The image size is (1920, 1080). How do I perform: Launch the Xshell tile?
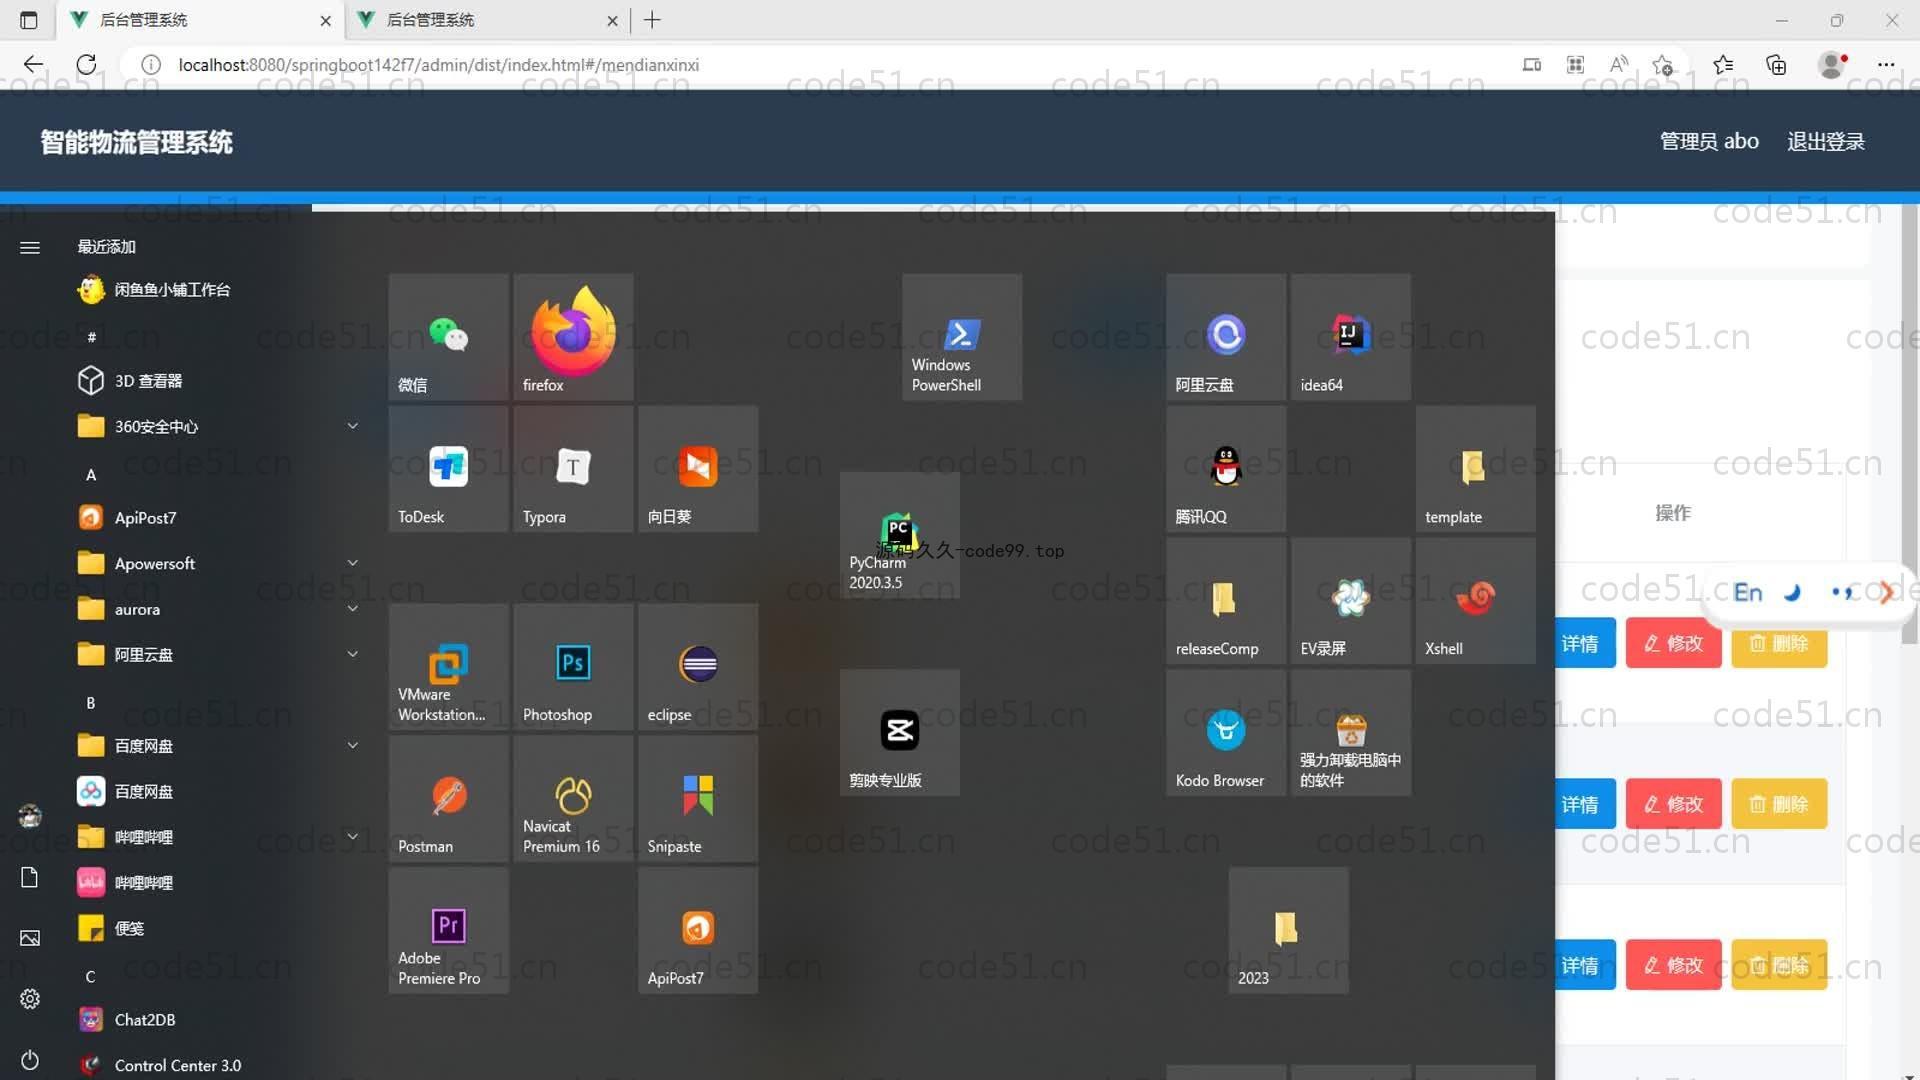pos(1475,601)
